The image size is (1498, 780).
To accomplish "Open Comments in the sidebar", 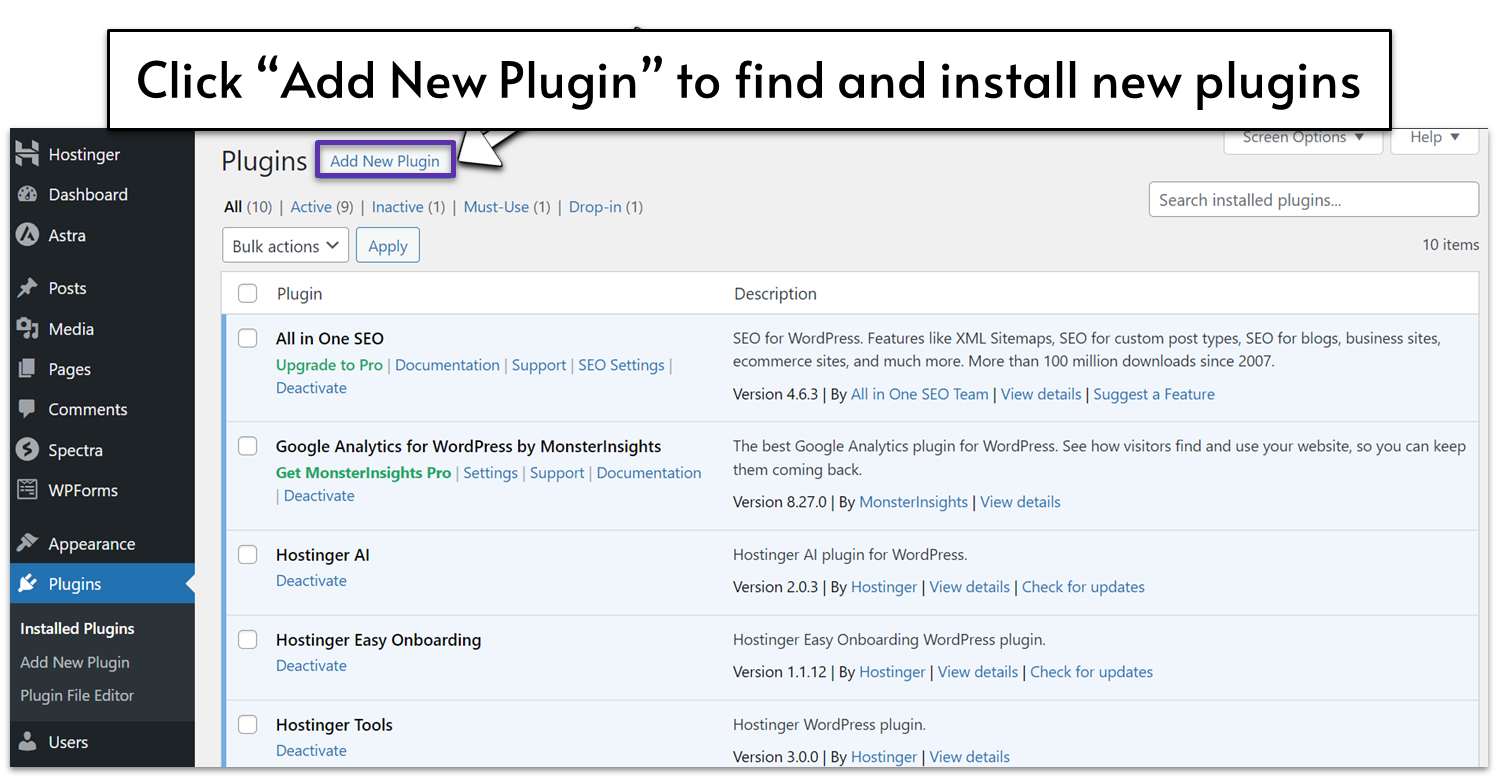I will click(x=88, y=409).
